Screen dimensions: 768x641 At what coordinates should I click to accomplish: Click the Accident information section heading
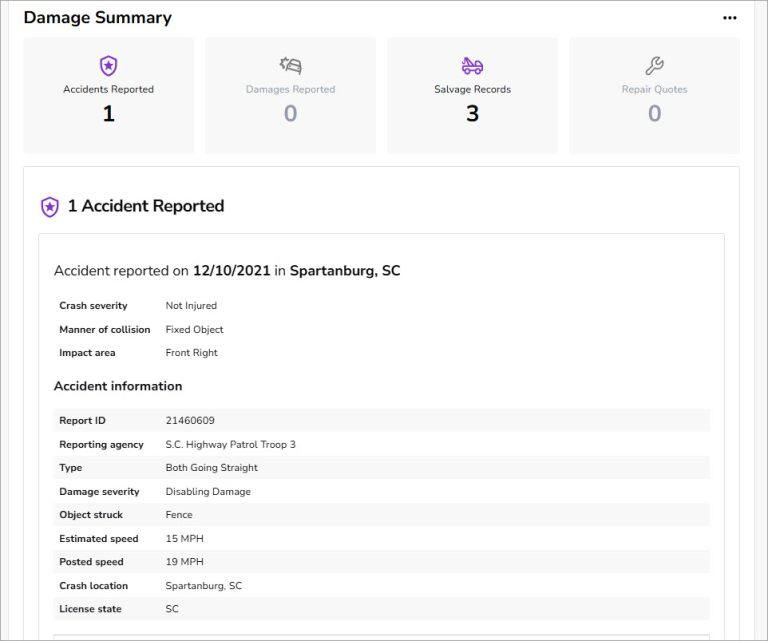click(118, 386)
